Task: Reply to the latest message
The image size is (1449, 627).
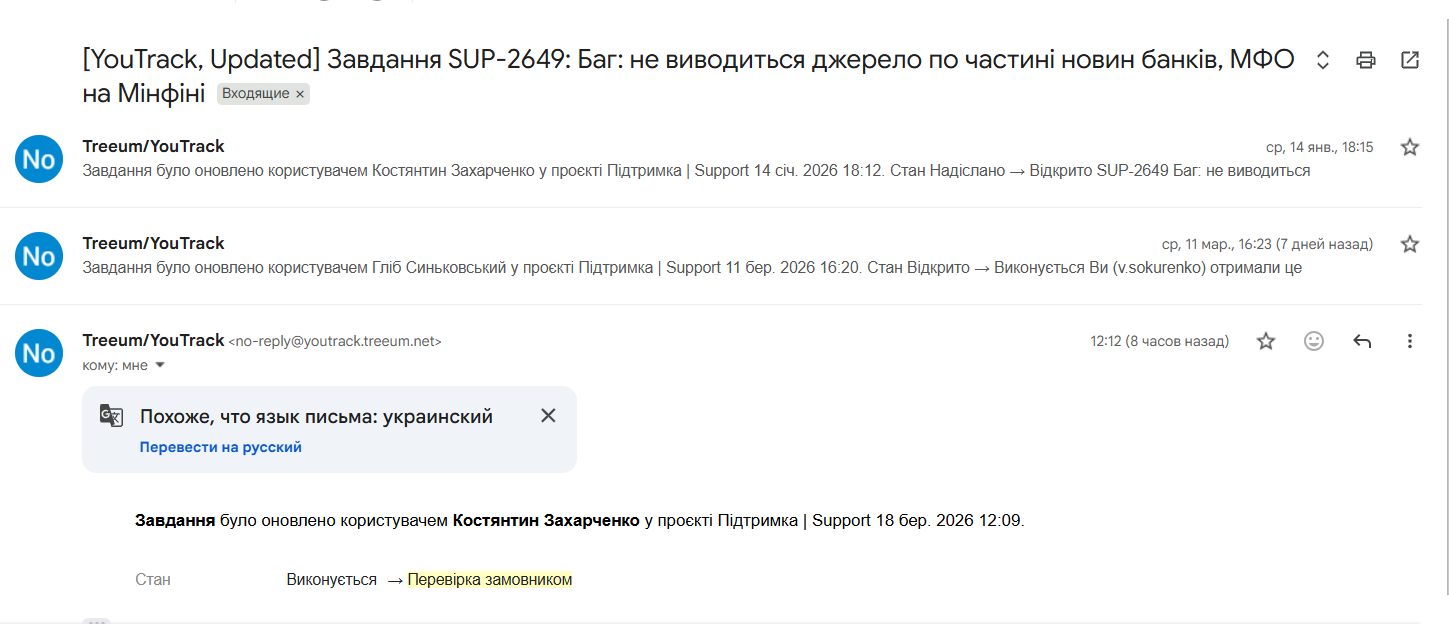Action: coord(1362,341)
